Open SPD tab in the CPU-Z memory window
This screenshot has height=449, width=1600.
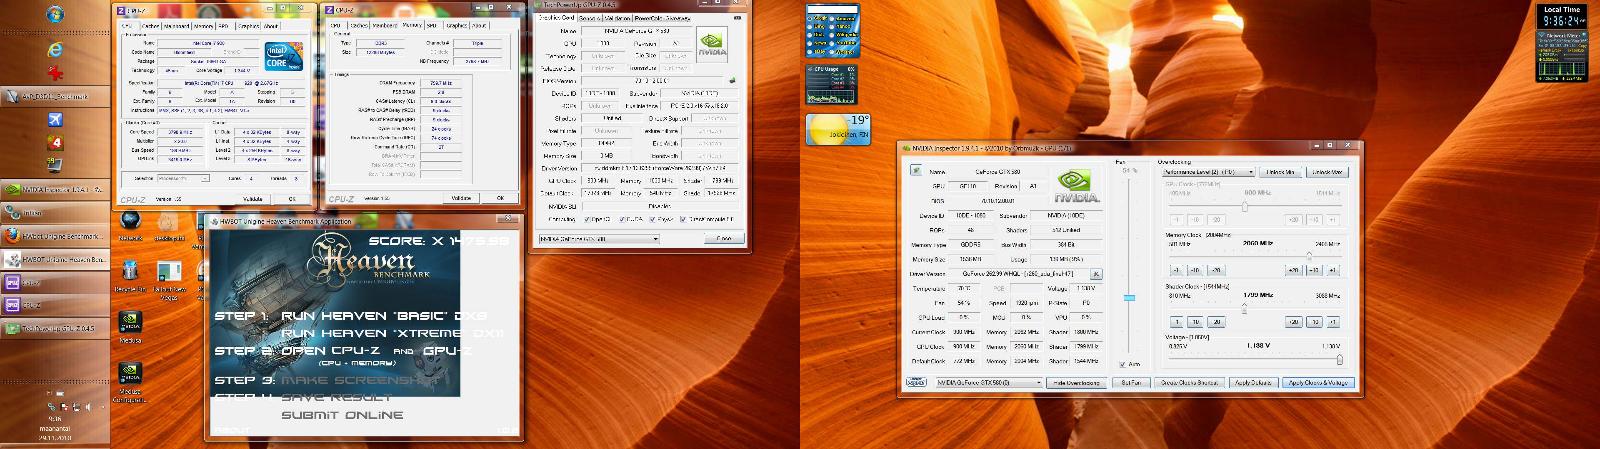[x=432, y=25]
